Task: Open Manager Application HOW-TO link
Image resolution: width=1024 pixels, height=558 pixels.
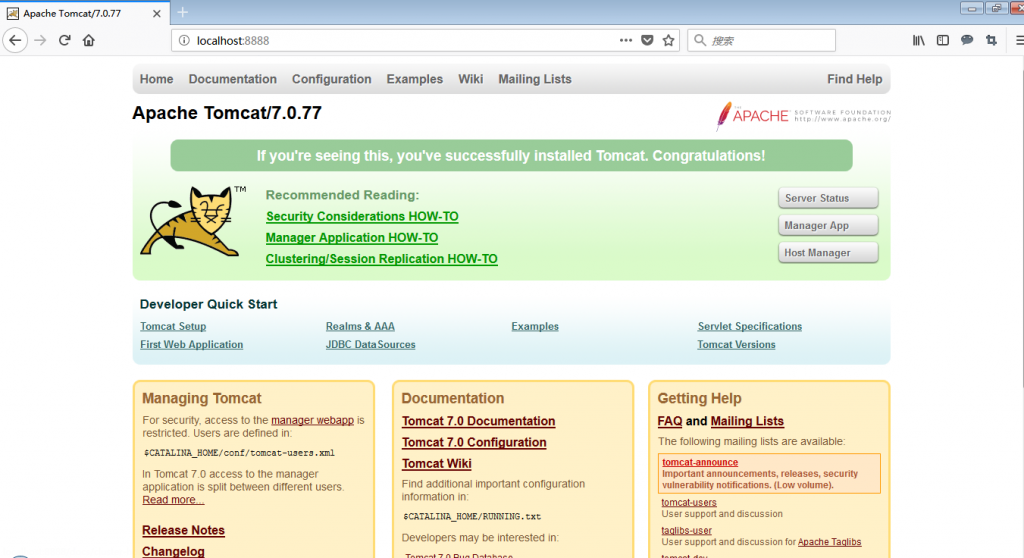Action: (351, 238)
